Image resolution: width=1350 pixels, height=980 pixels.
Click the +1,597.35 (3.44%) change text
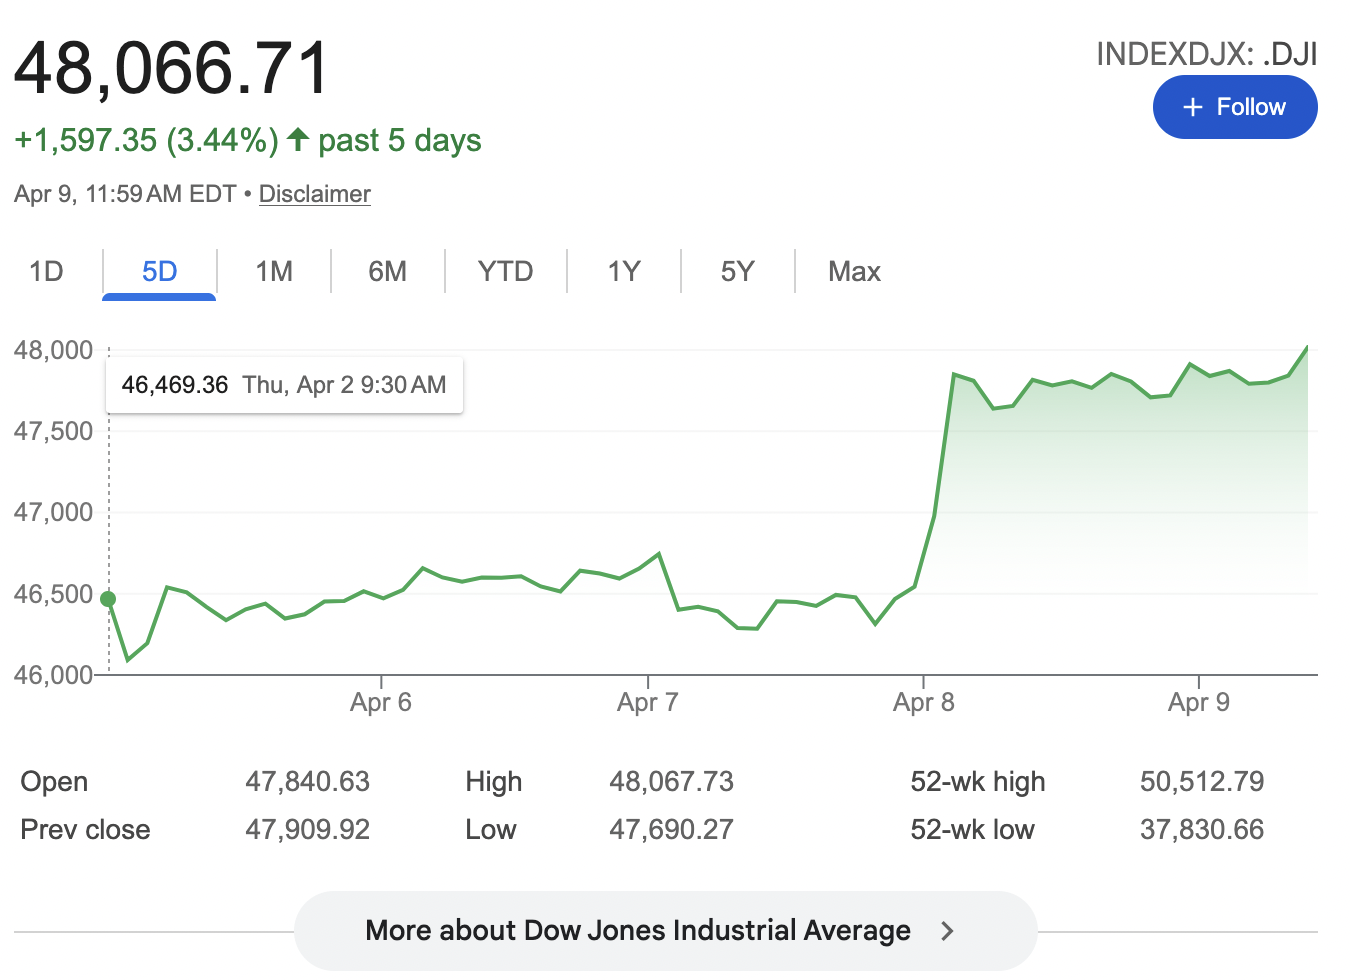point(146,140)
